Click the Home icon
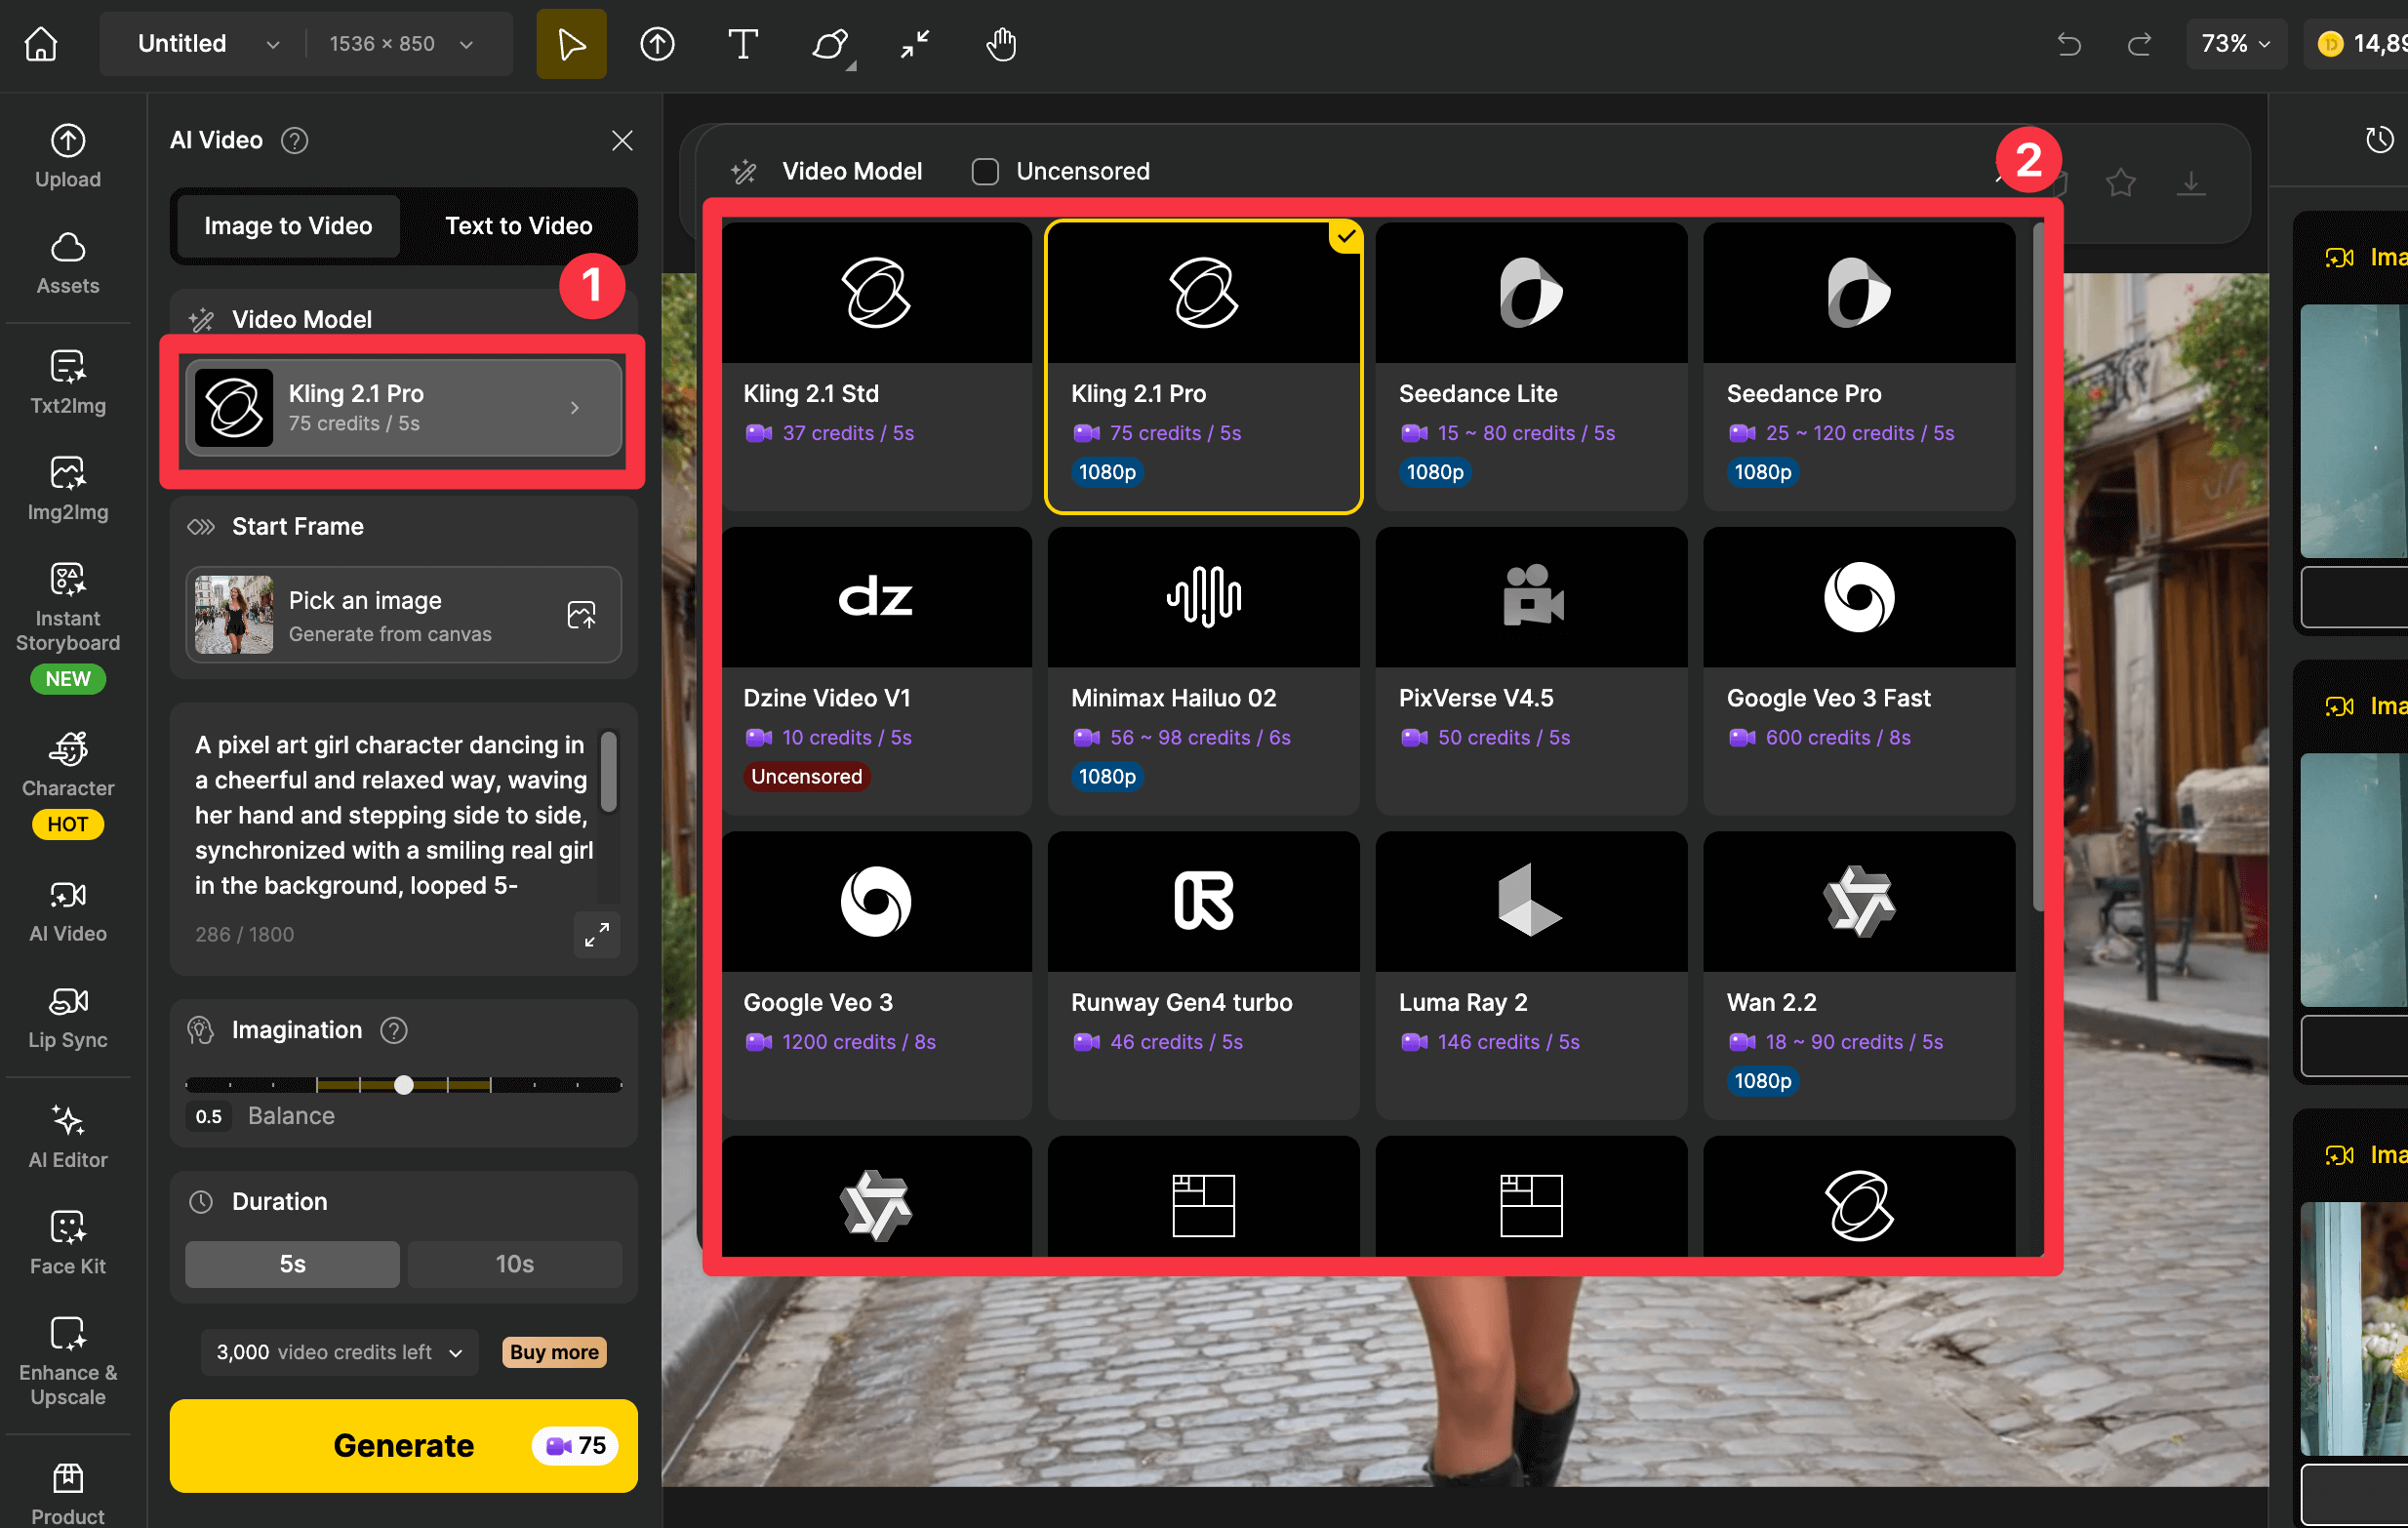Image resolution: width=2408 pixels, height=1528 pixels. tap(41, 44)
